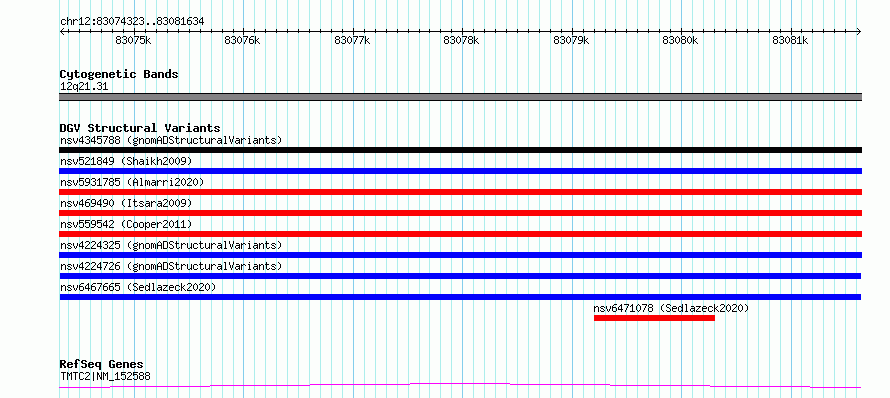This screenshot has height=398, width=890.
Task: Click the 83079k ruler tick label
Action: tap(572, 40)
